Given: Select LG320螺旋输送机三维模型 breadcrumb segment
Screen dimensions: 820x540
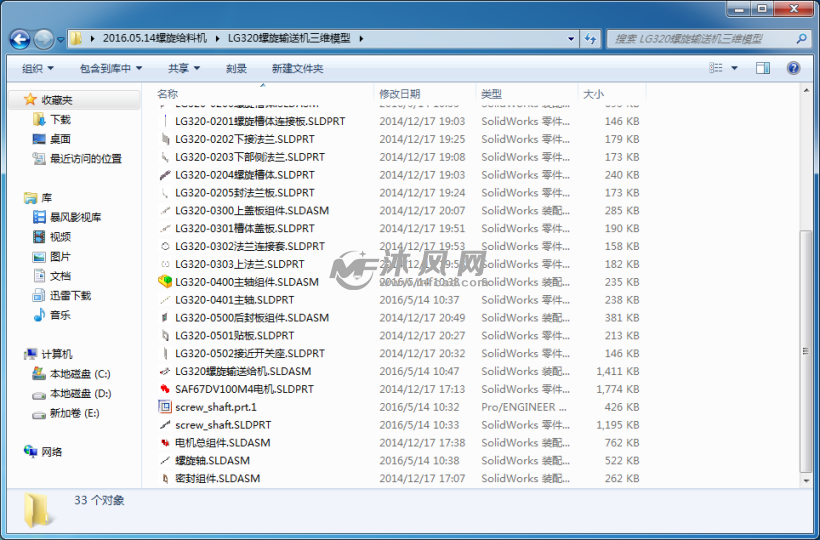Looking at the screenshot, I should pyautogui.click(x=289, y=38).
